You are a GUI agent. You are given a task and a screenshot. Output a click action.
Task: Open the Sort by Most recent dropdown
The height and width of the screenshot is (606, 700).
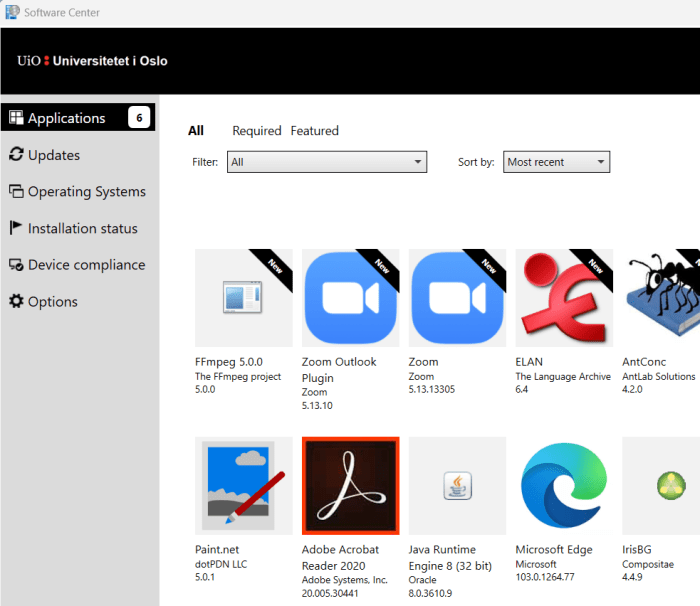(557, 162)
